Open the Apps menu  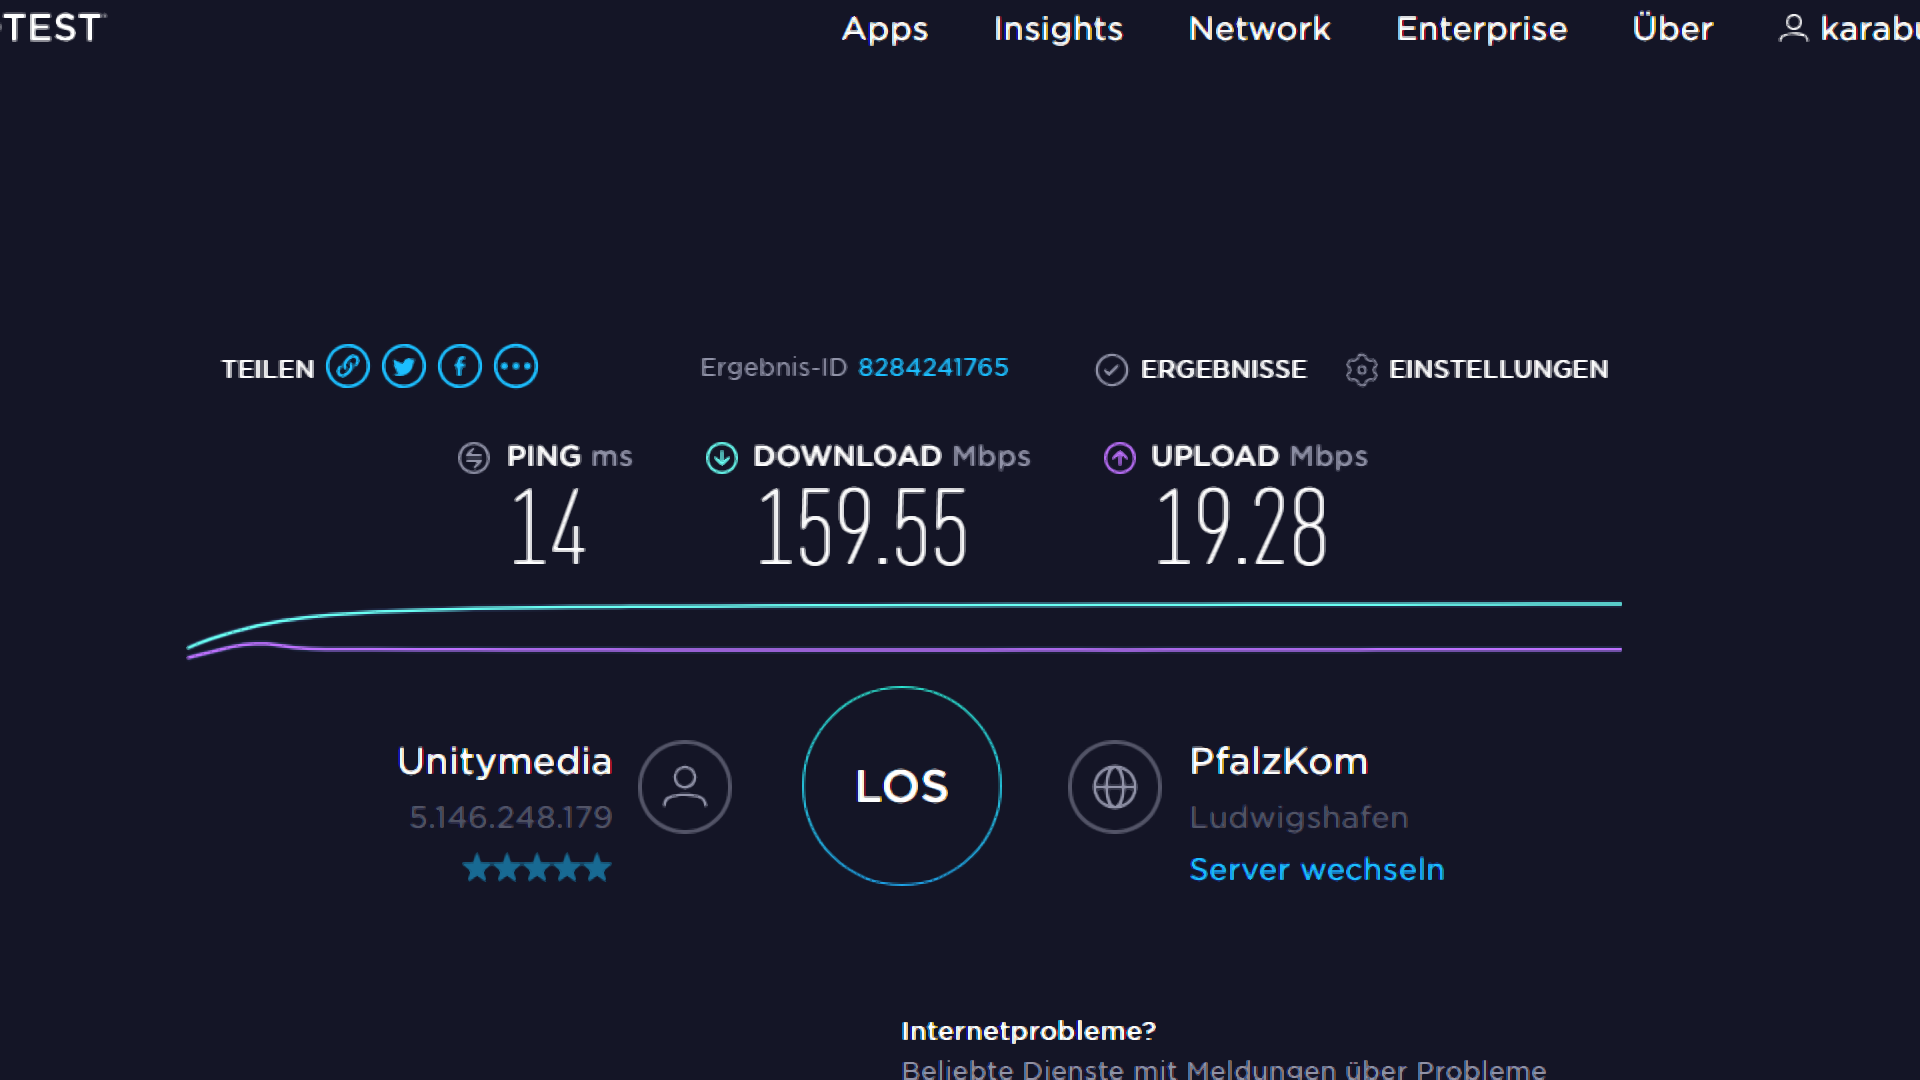884,29
